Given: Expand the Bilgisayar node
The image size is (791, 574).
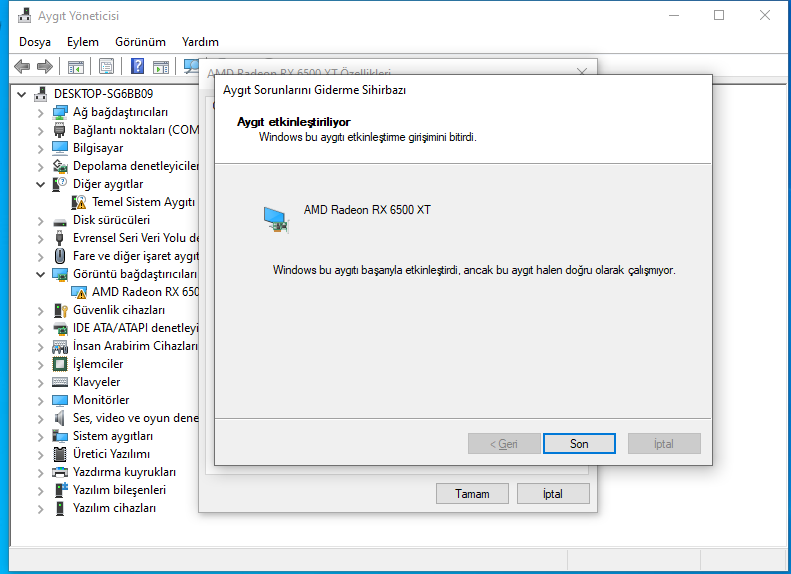Looking at the screenshot, I should pos(40,148).
